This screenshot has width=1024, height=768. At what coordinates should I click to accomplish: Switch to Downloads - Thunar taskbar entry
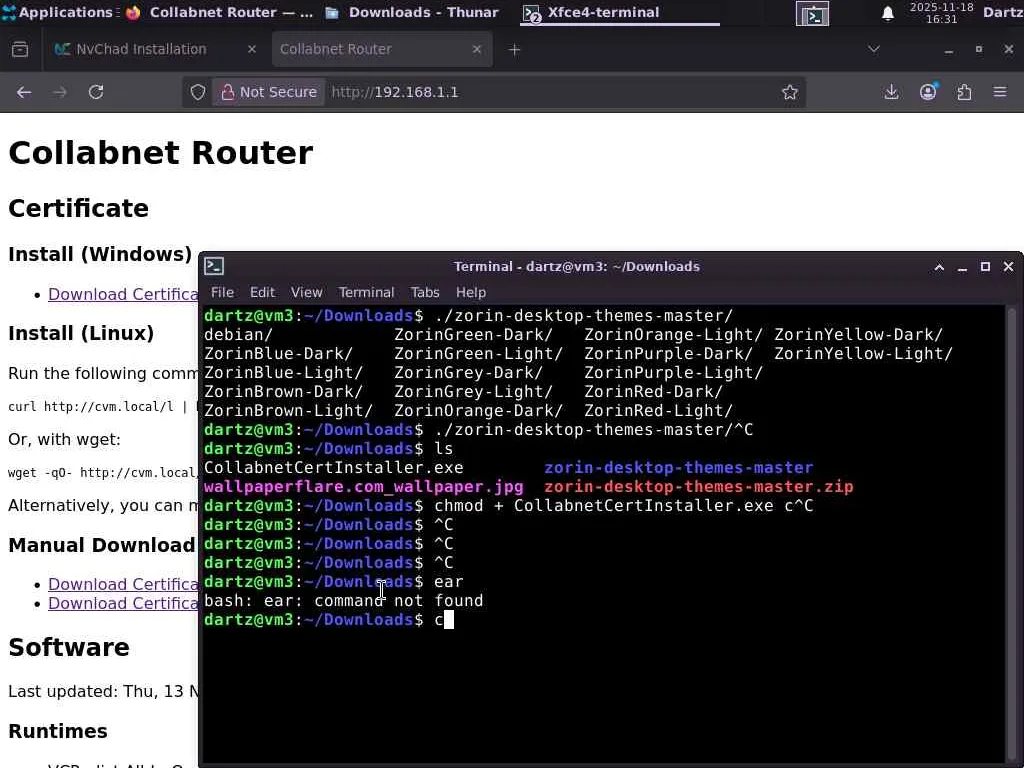(413, 12)
